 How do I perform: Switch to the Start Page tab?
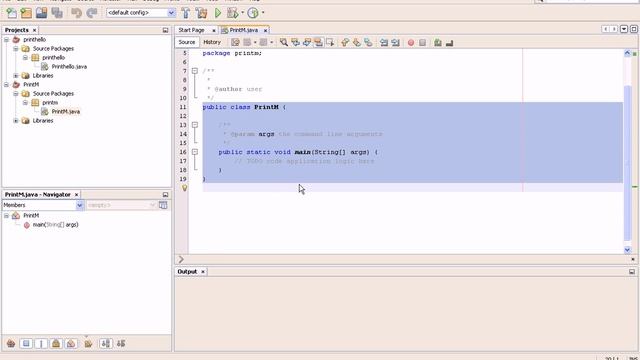coord(191,30)
